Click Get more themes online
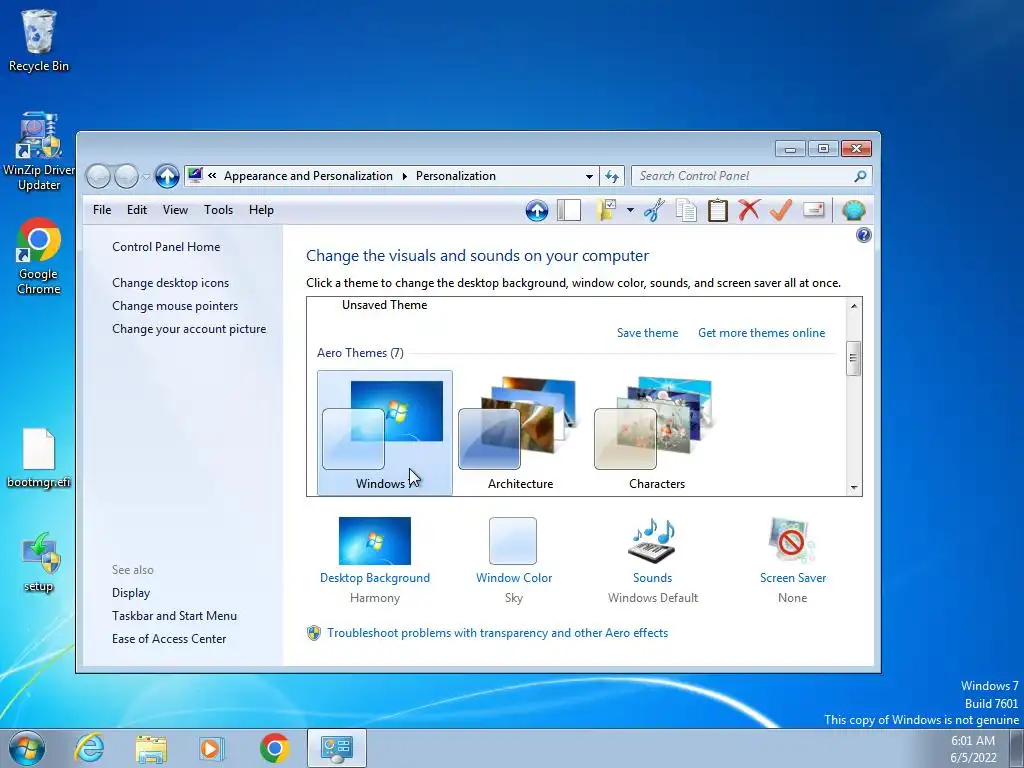The height and width of the screenshot is (768, 1024). point(761,333)
